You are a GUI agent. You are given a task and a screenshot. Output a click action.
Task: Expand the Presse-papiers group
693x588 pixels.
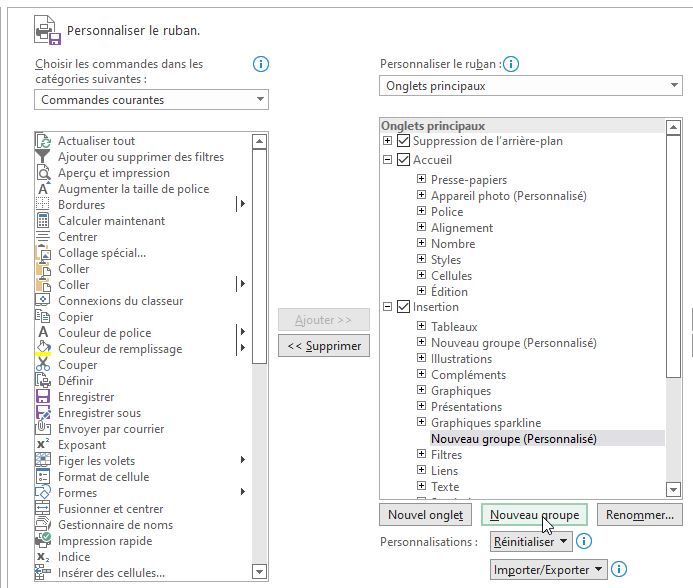[x=422, y=179]
